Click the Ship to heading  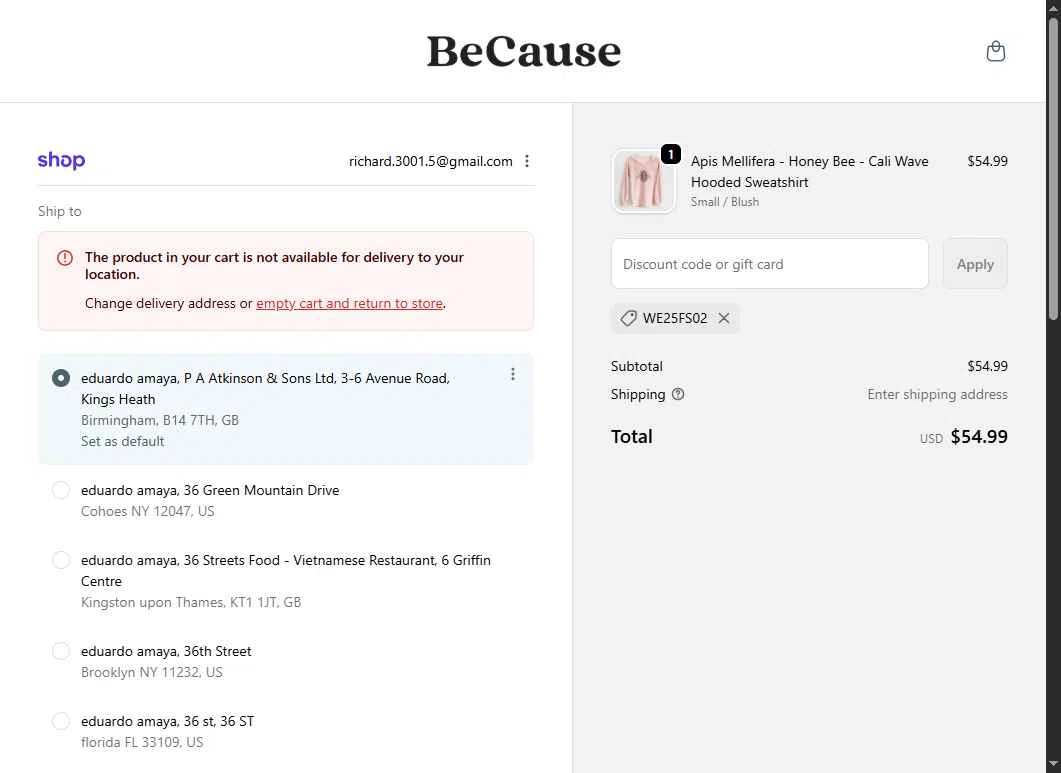60,211
